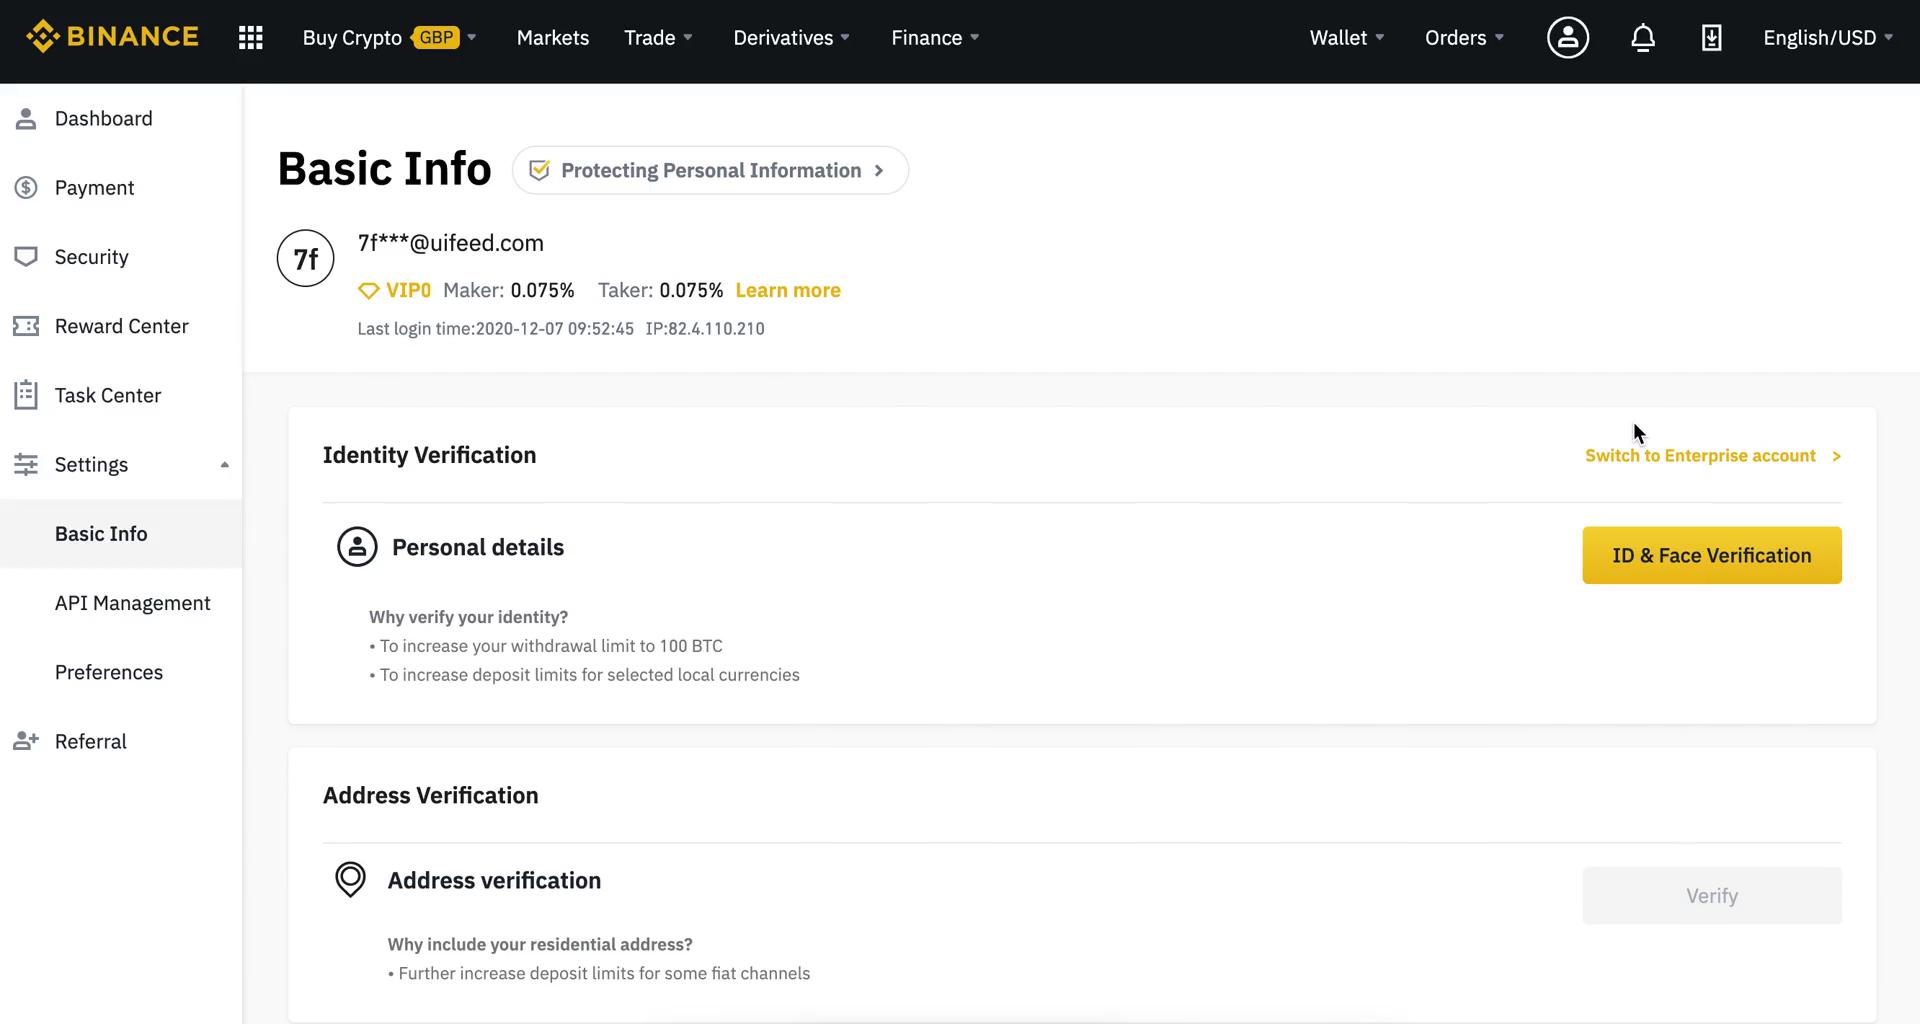This screenshot has width=1920, height=1024.
Task: Click Learn more about fees
Action: pyautogui.click(x=788, y=291)
